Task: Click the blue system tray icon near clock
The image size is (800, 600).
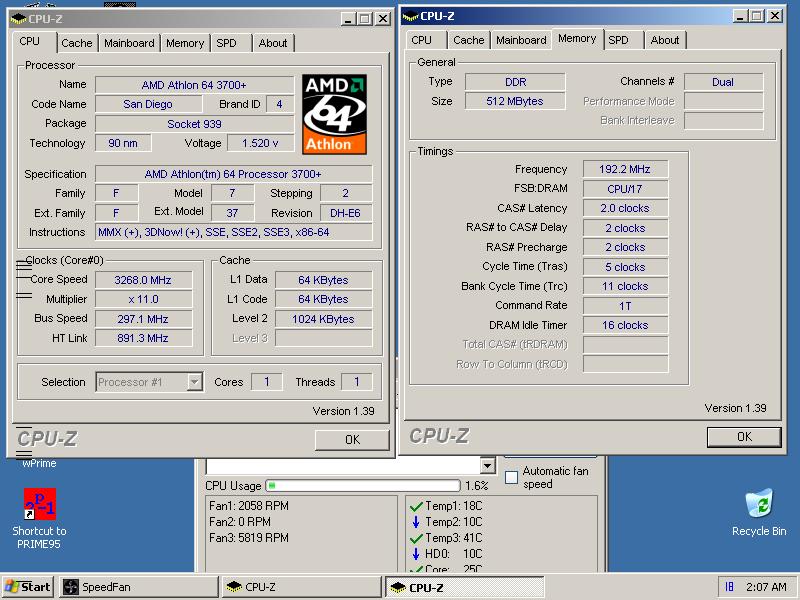Action: tap(729, 587)
